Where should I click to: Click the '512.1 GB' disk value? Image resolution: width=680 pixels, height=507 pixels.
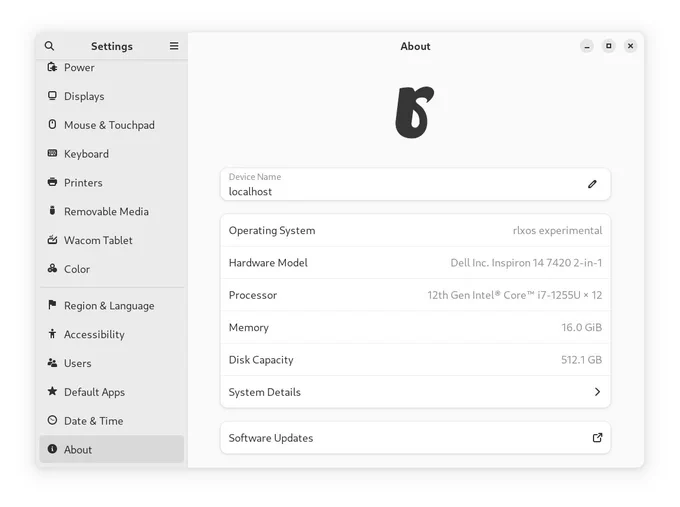[581, 360]
